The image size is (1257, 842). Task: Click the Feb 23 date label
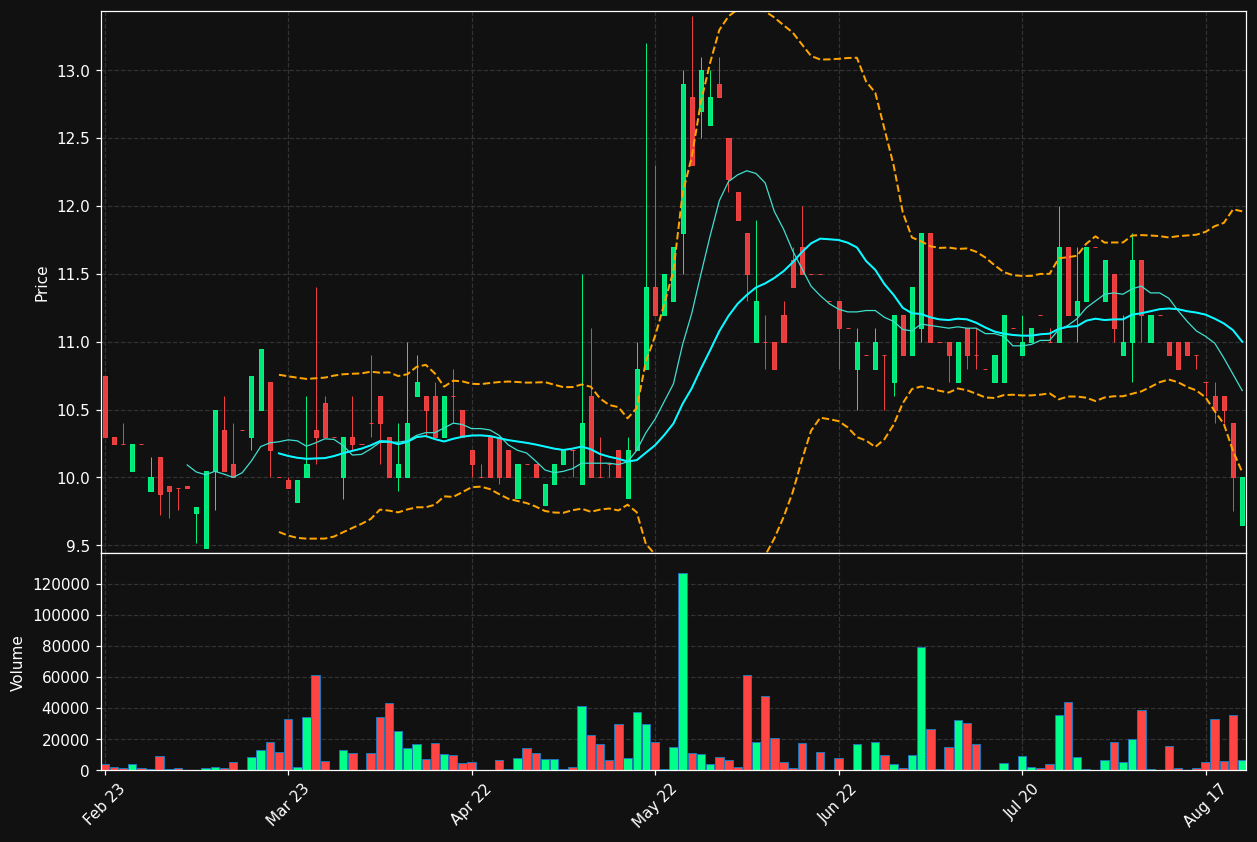103,804
